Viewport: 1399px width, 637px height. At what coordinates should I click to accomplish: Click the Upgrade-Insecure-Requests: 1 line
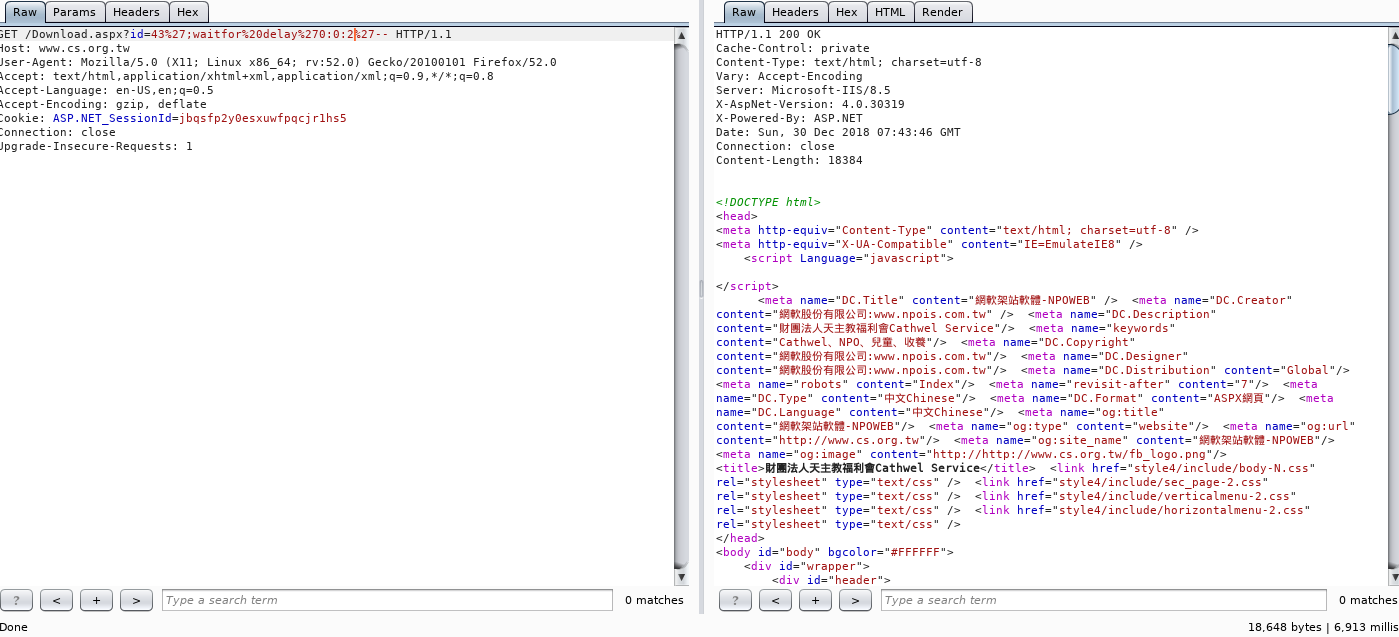(x=96, y=146)
